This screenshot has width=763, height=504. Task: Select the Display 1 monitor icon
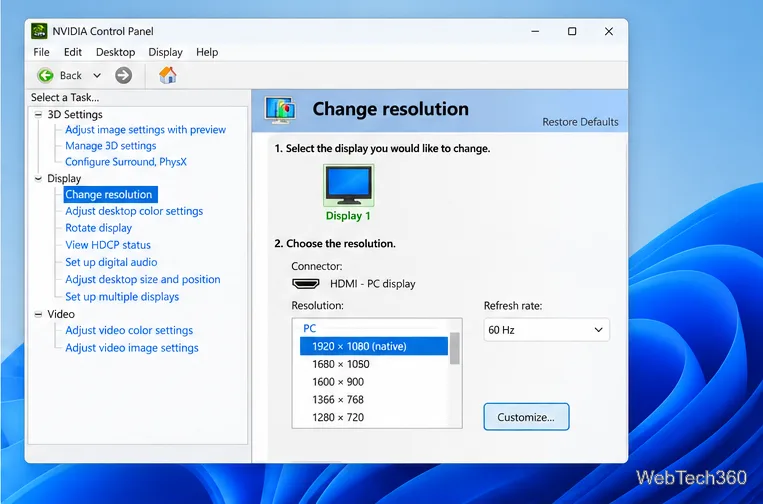tap(348, 185)
